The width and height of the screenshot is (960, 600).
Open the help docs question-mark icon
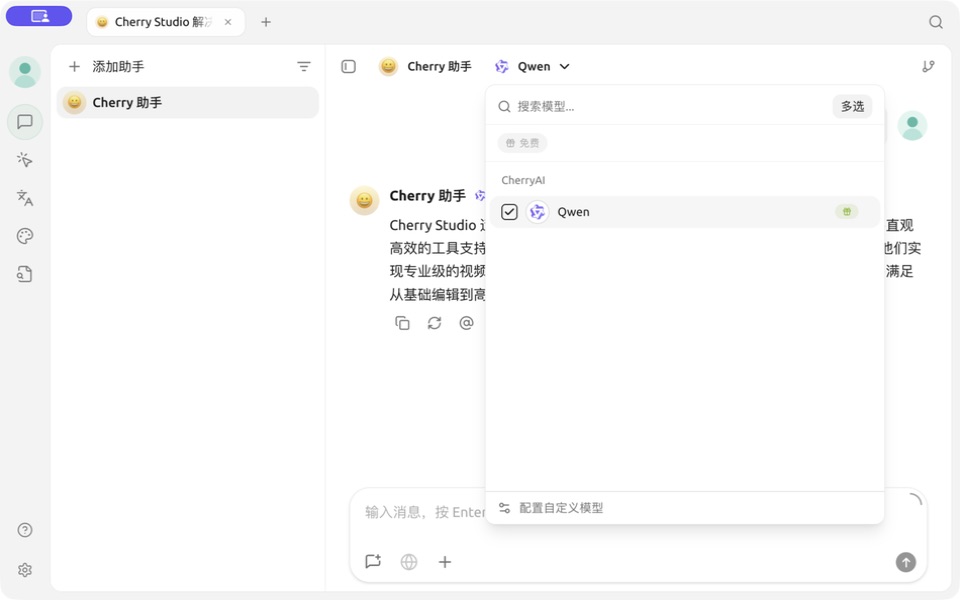pyautogui.click(x=25, y=530)
